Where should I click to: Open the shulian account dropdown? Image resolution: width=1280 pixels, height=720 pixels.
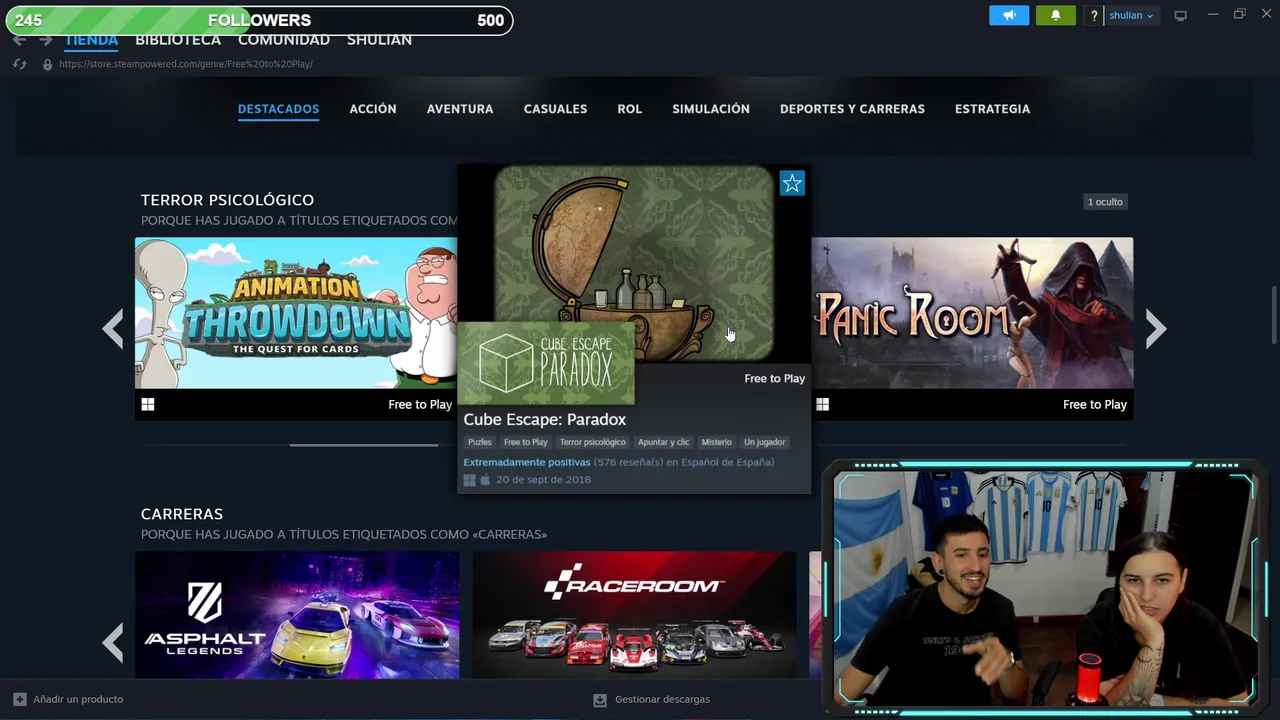(1131, 15)
